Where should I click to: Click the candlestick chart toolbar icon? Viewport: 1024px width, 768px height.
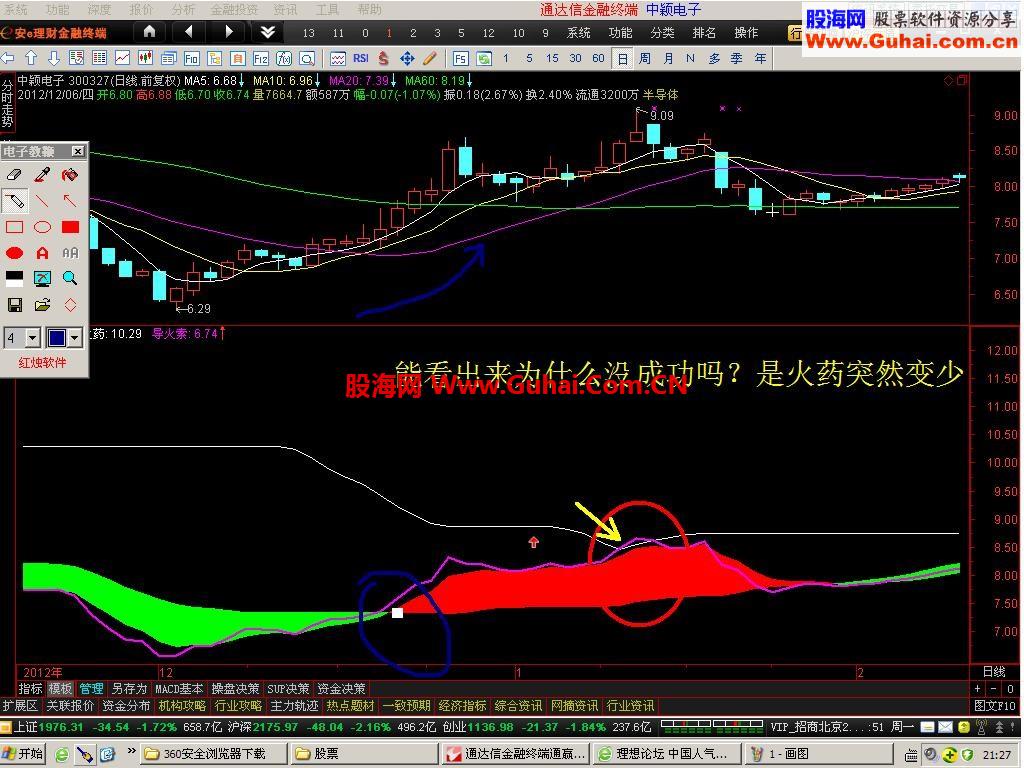coord(145,59)
